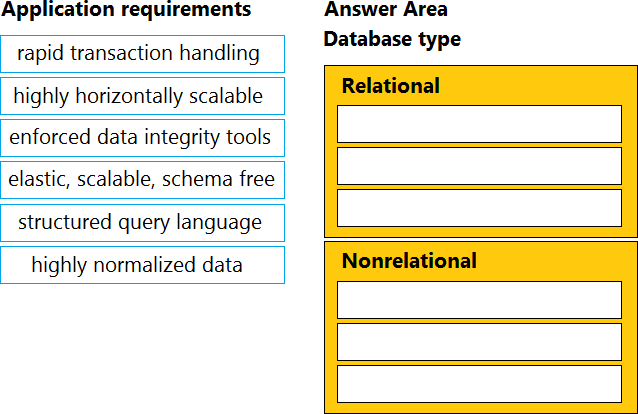This screenshot has height=414, width=638.
Task: Click the bottom empty Nonrelational slot
Action: coord(479,384)
